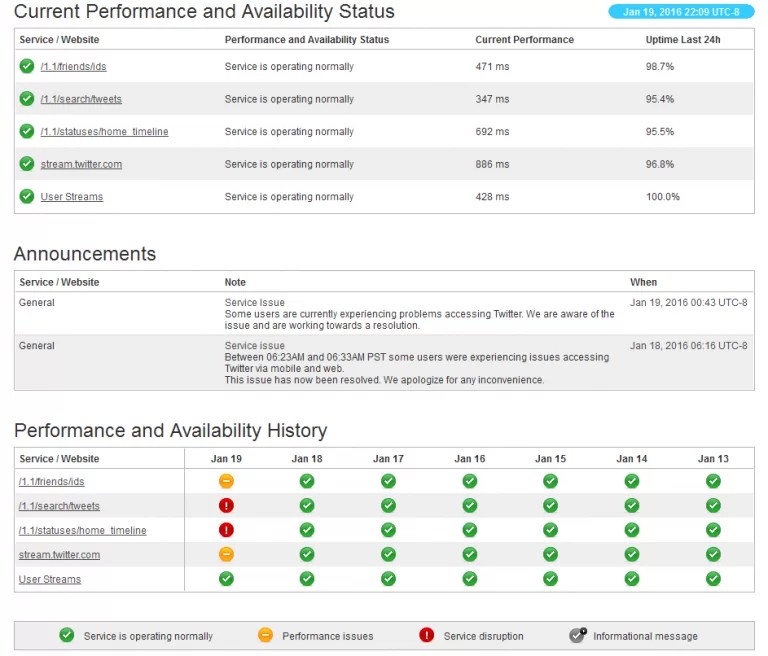The height and width of the screenshot is (656, 768).
Task: Click User Streams Jan 14 history check icon
Action: click(x=632, y=579)
